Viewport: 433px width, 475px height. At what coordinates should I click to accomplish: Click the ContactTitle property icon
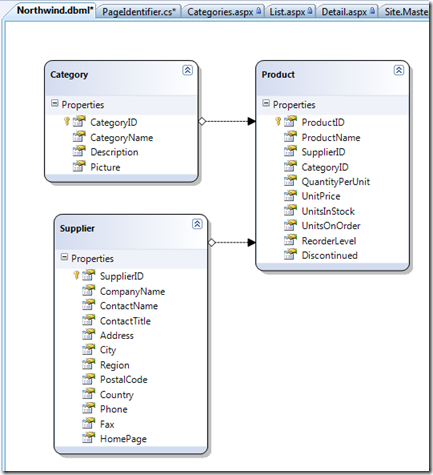(x=89, y=320)
